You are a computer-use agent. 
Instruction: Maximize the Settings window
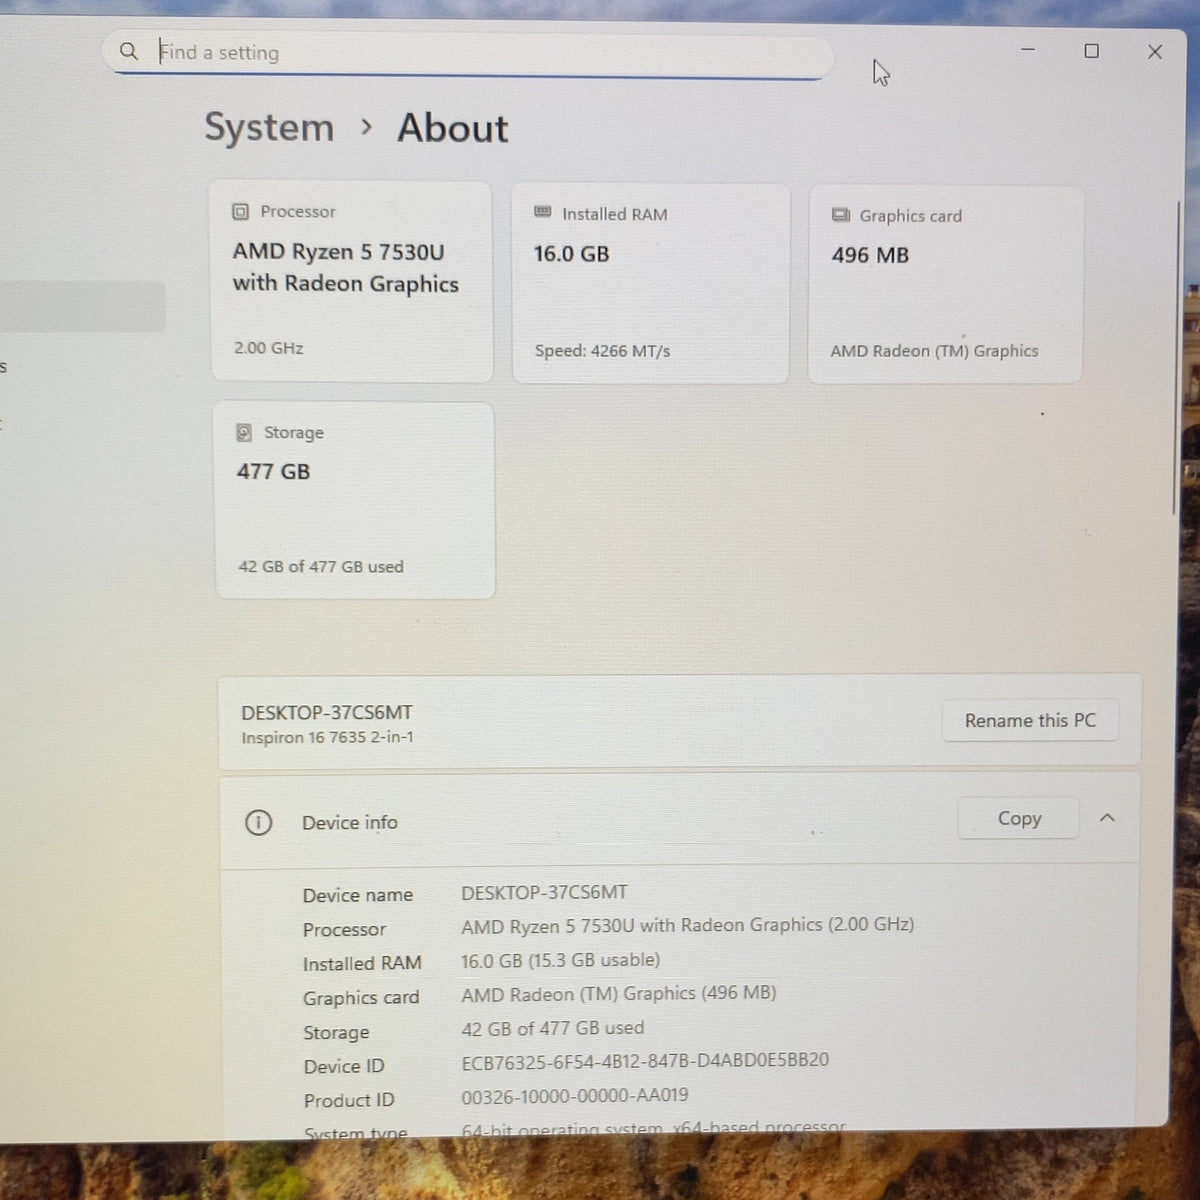point(1092,51)
